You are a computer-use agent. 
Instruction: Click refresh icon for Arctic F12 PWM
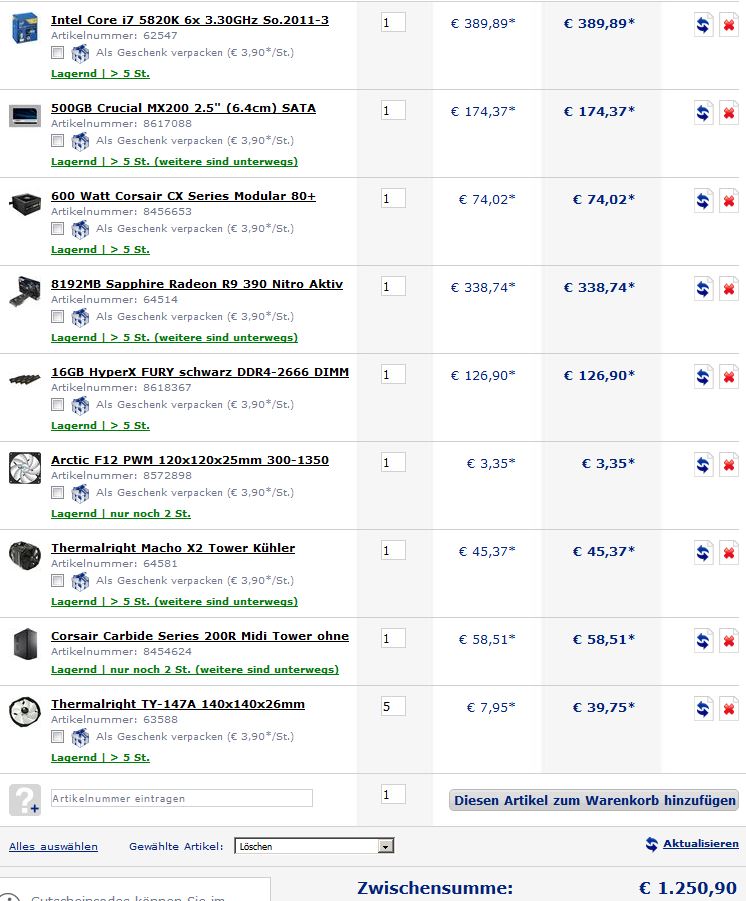tap(704, 465)
